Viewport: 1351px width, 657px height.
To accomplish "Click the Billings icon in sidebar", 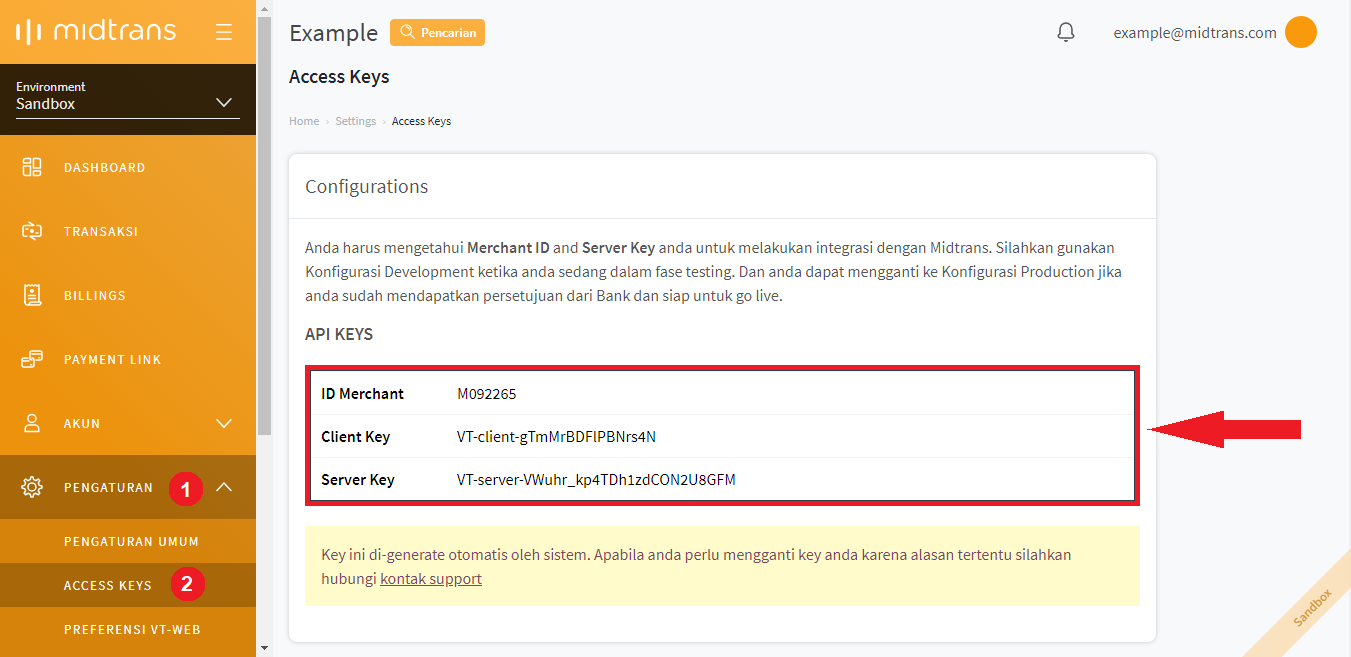I will tap(32, 295).
